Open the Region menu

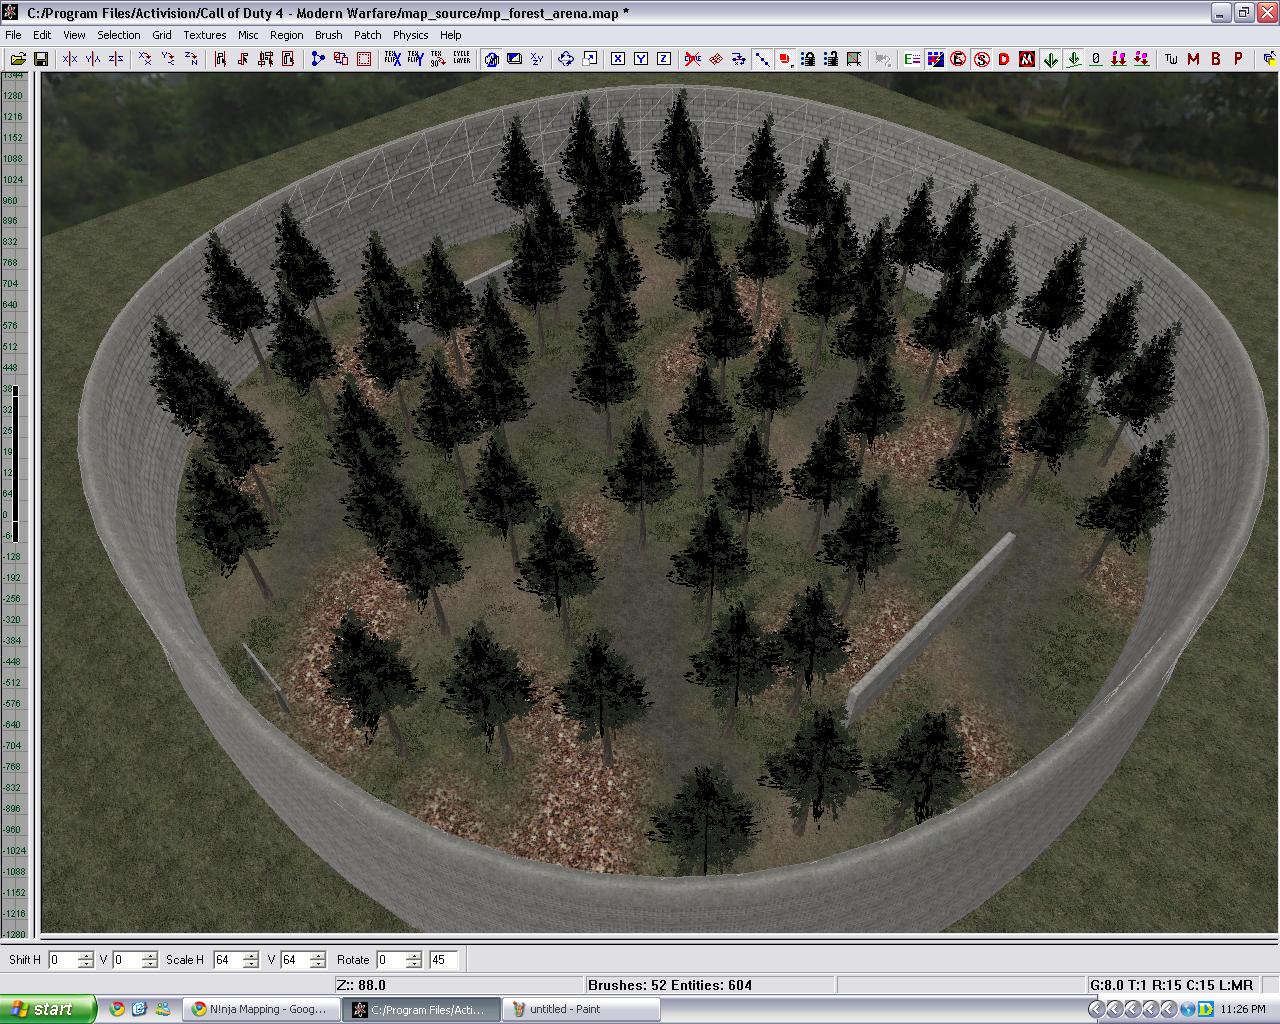[287, 35]
